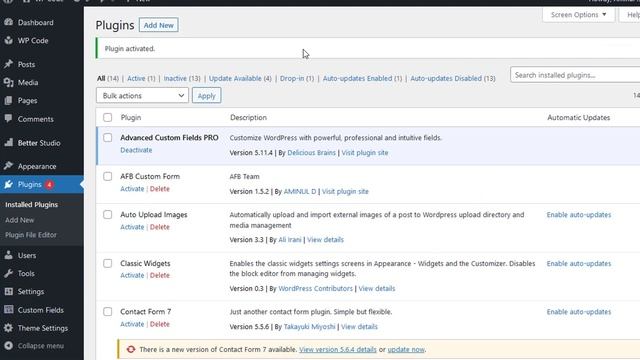Delete Classic Widgets plugin
The image size is (640, 360).
[x=160, y=276]
